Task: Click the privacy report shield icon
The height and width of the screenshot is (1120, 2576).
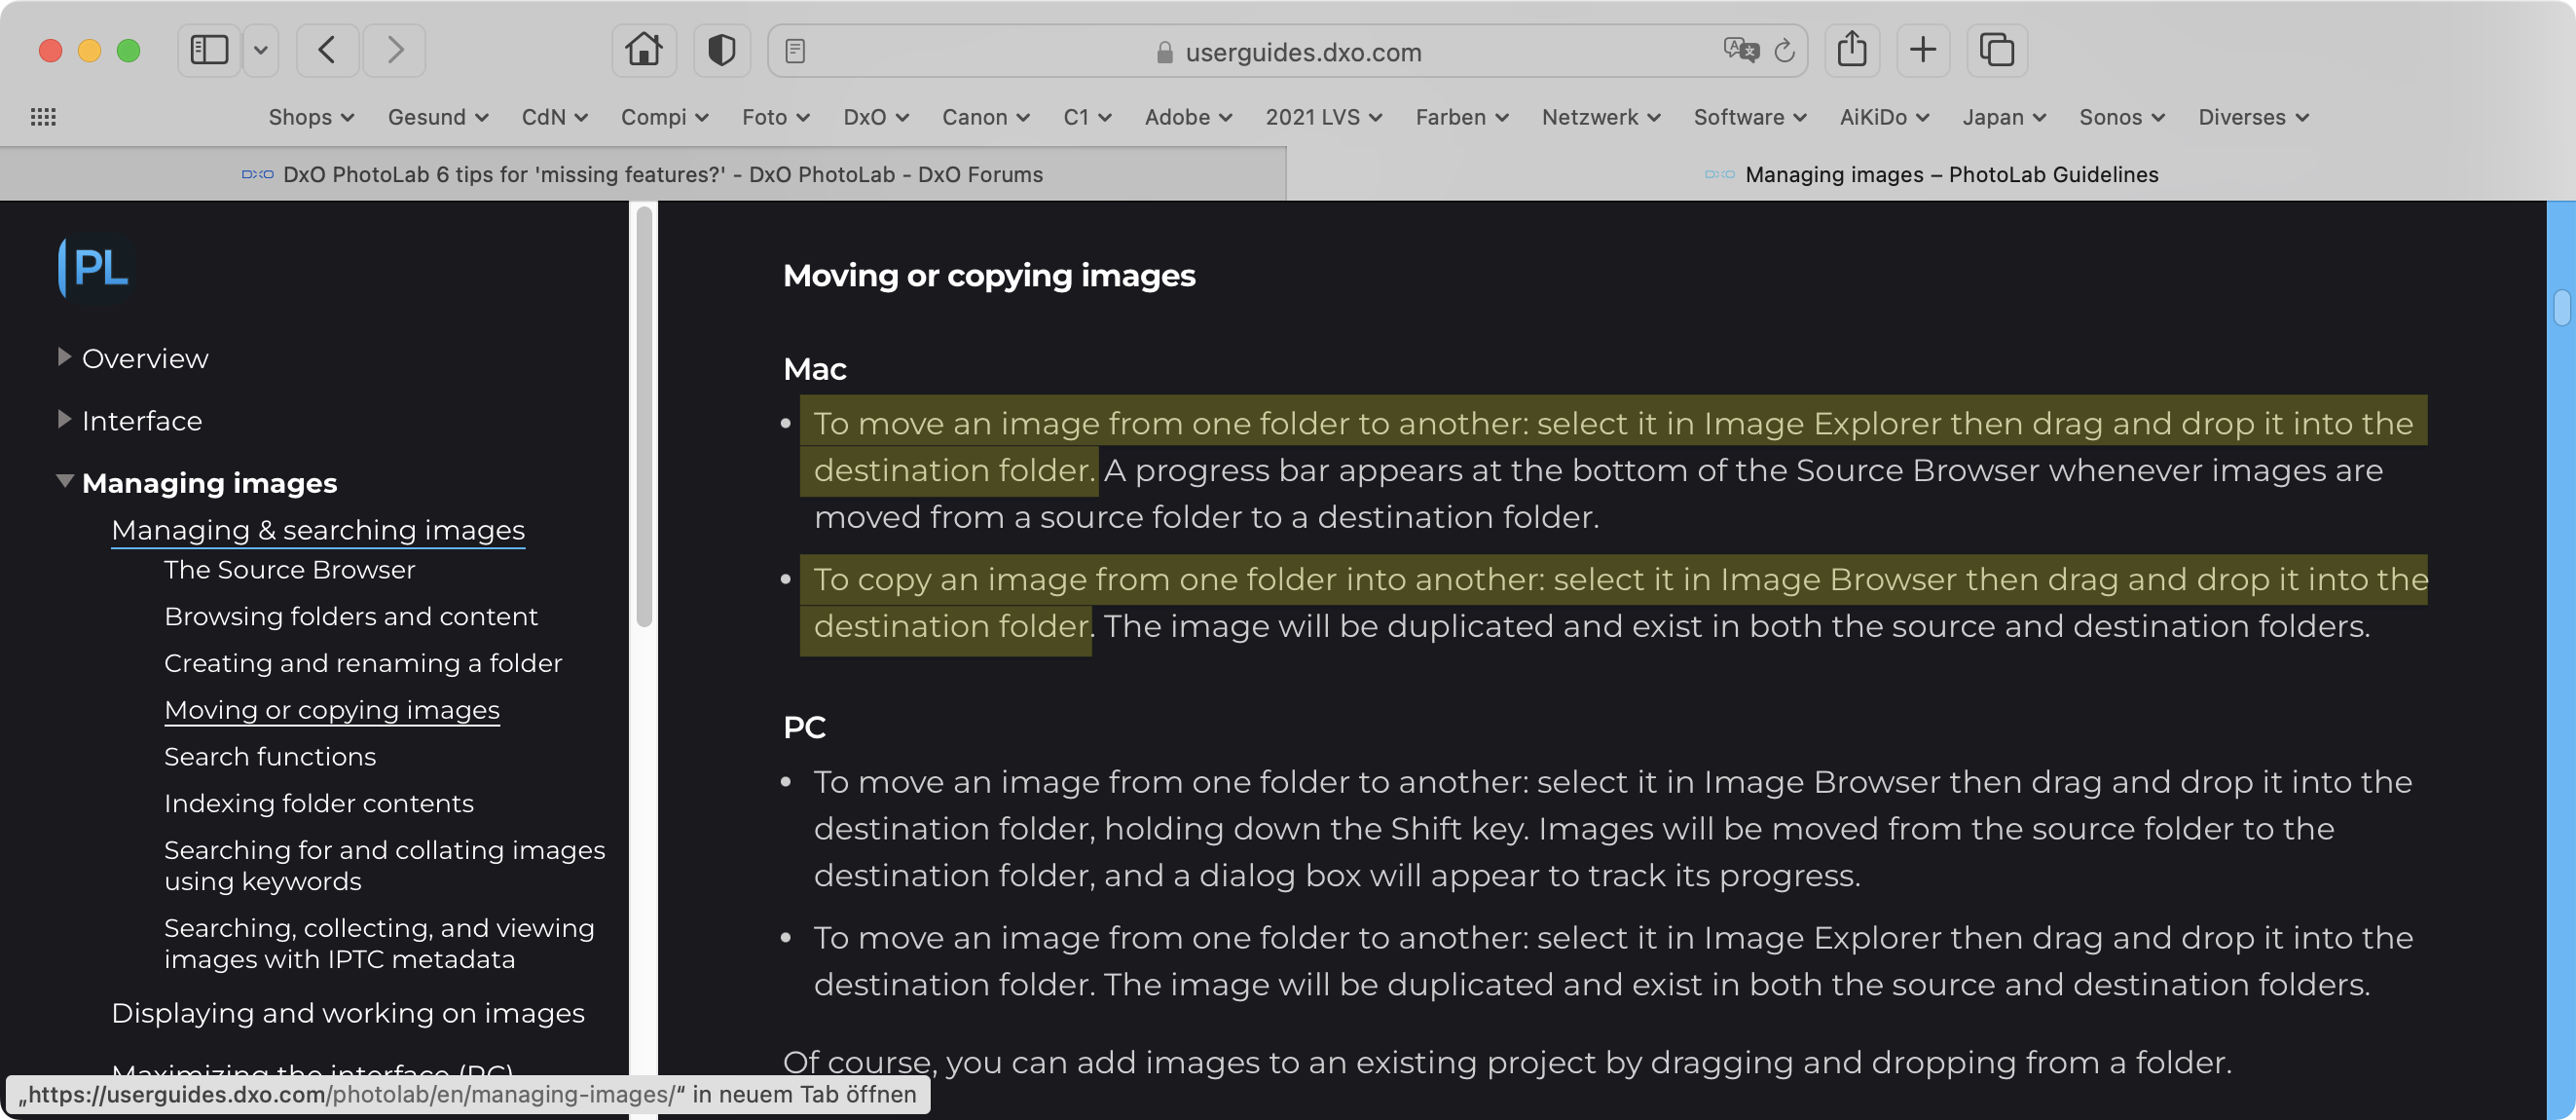Action: pyautogui.click(x=721, y=50)
